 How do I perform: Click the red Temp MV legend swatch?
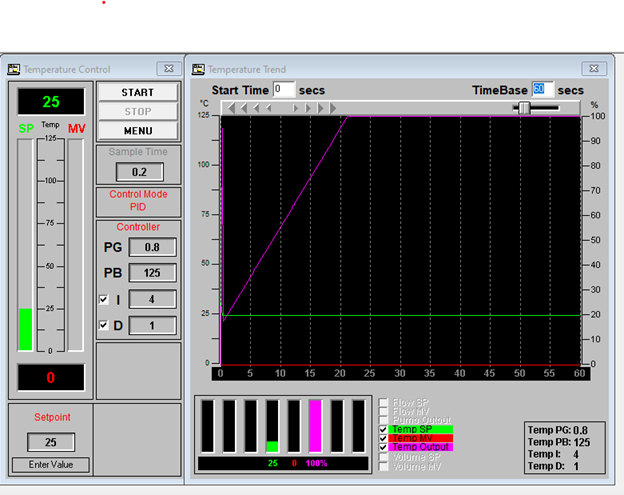[x=421, y=438]
